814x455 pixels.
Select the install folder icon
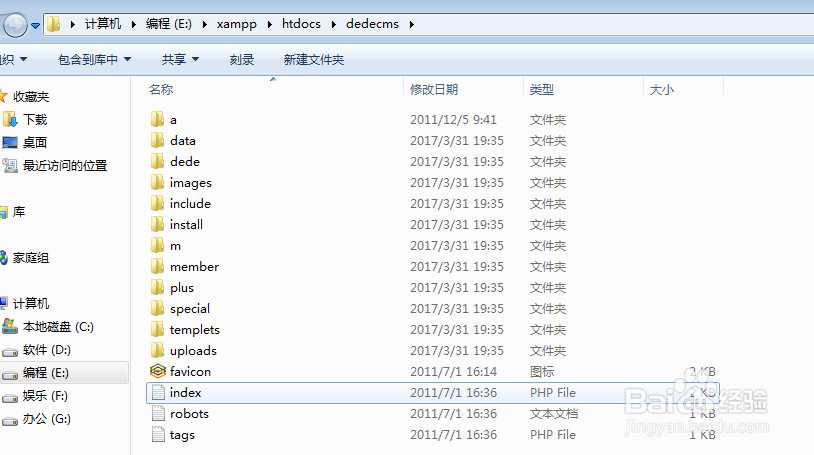tap(157, 224)
